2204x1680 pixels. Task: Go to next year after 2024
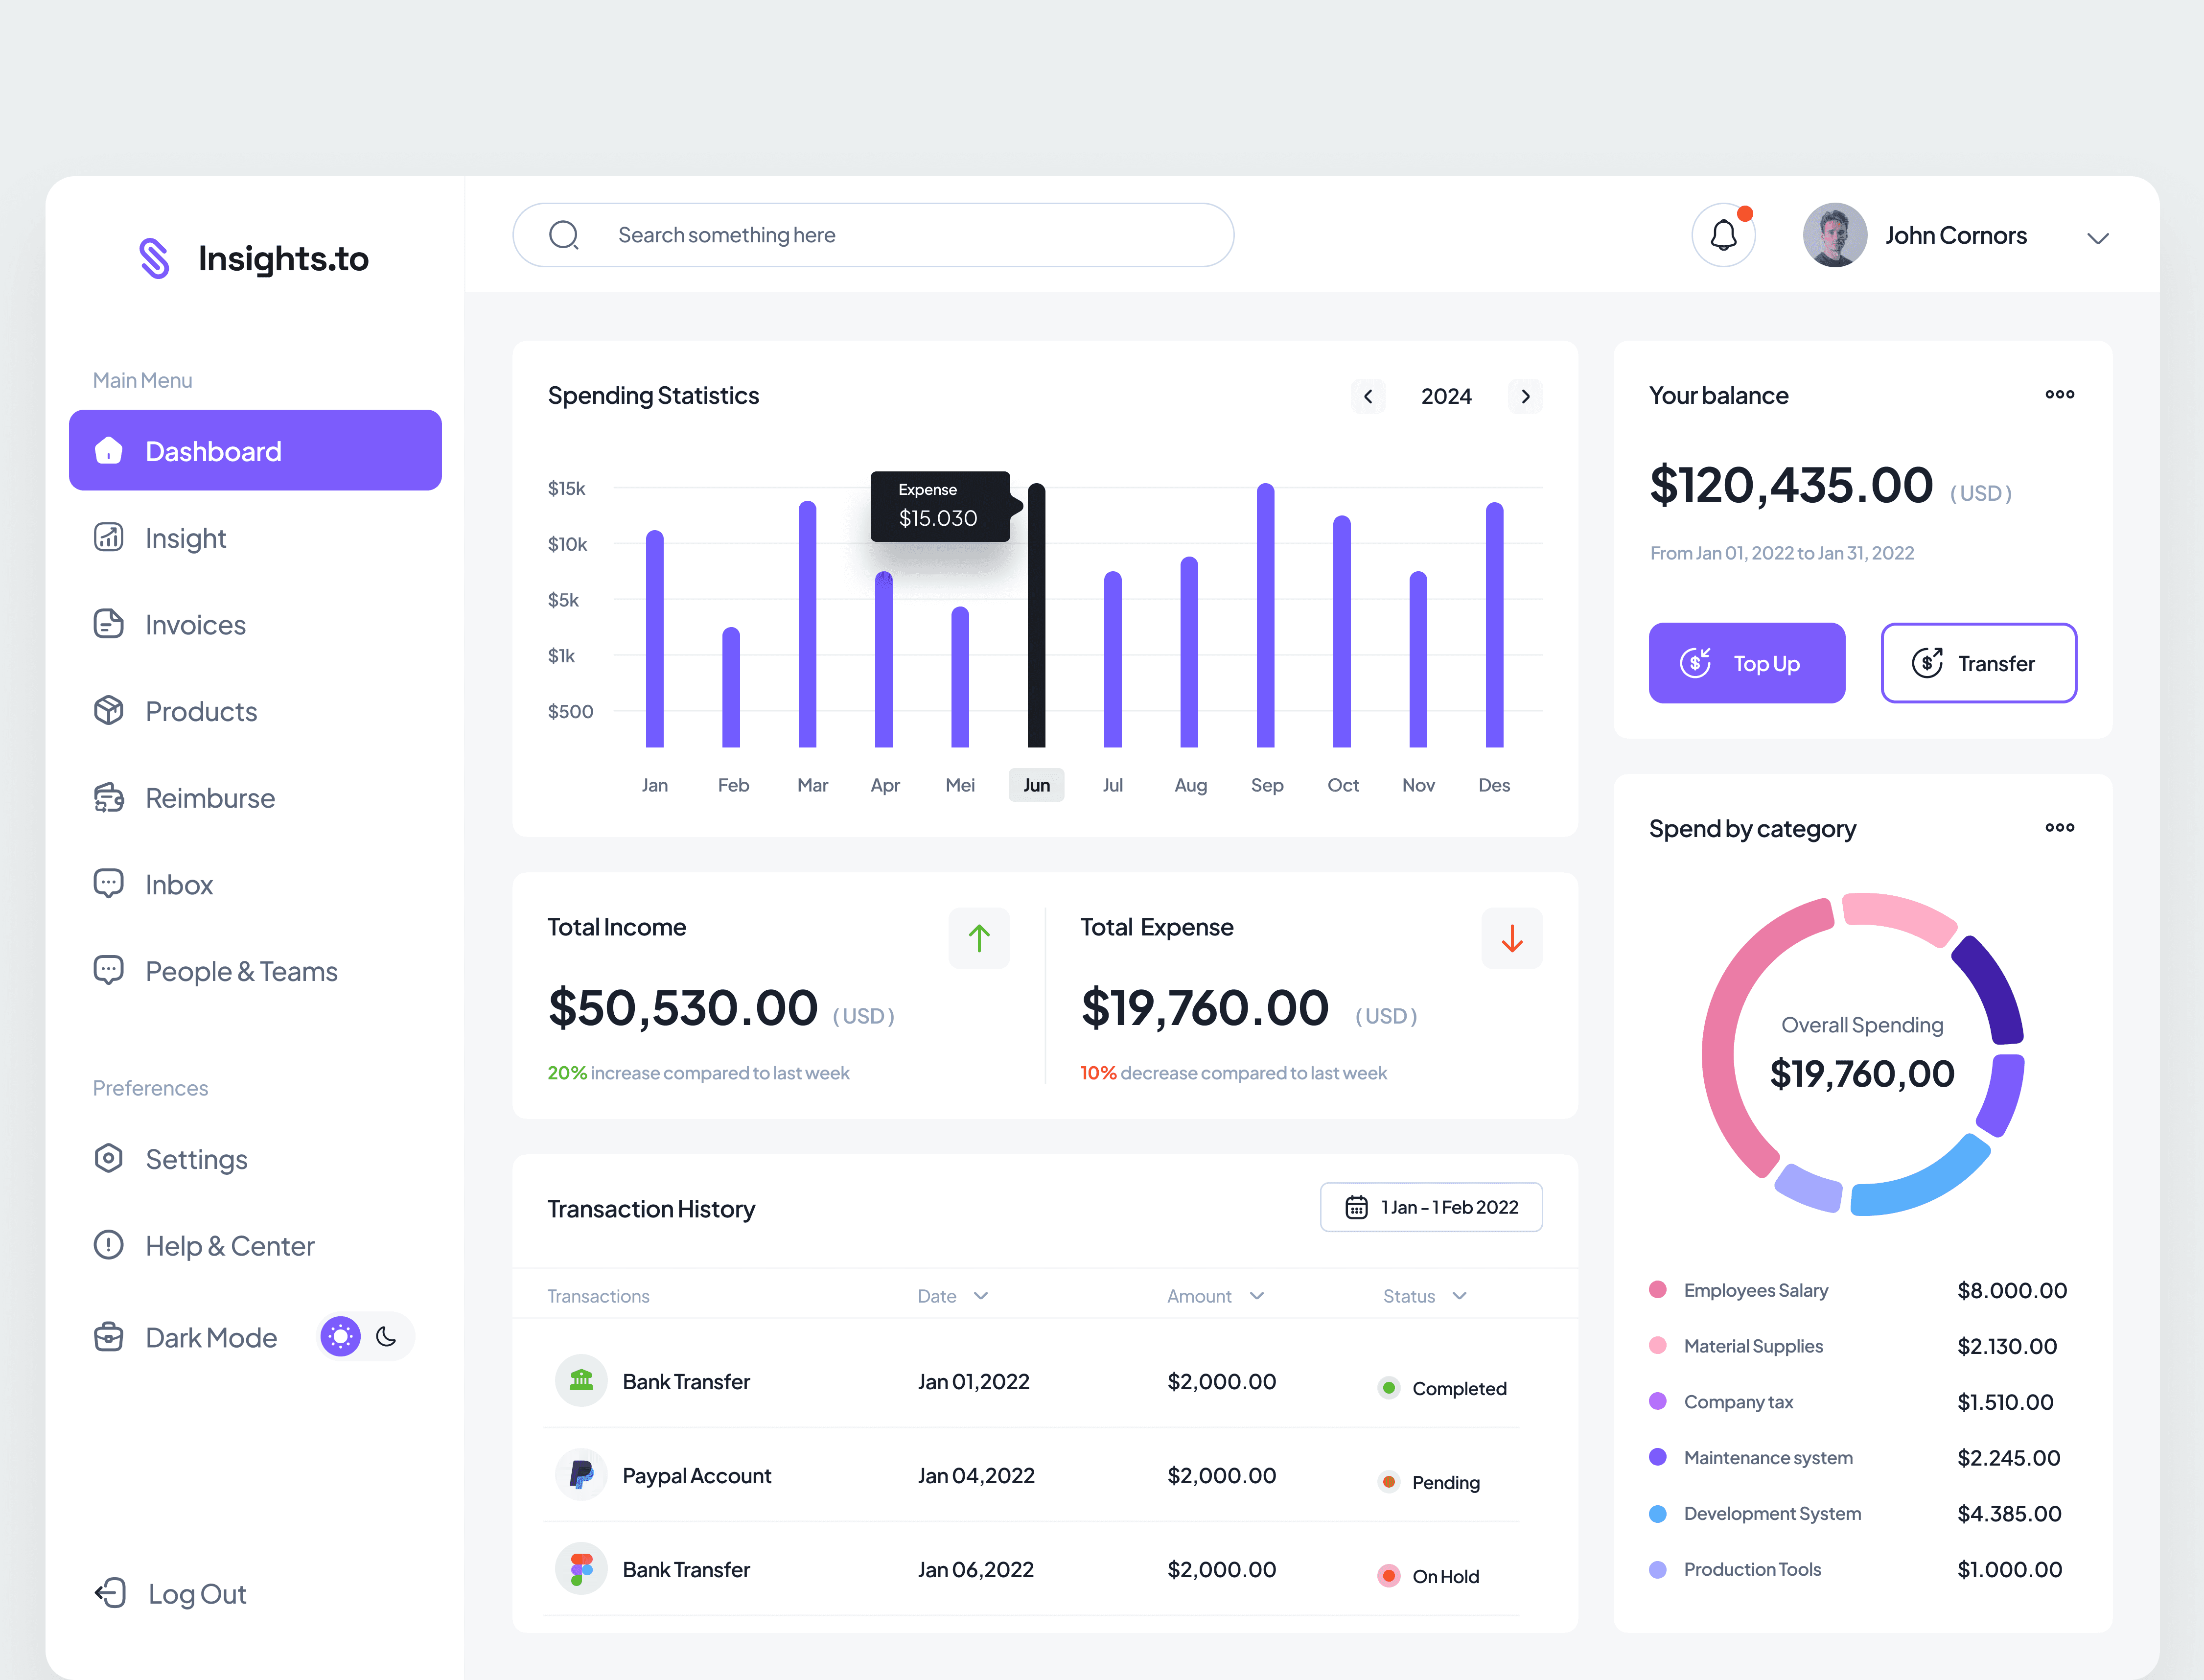click(x=1525, y=396)
